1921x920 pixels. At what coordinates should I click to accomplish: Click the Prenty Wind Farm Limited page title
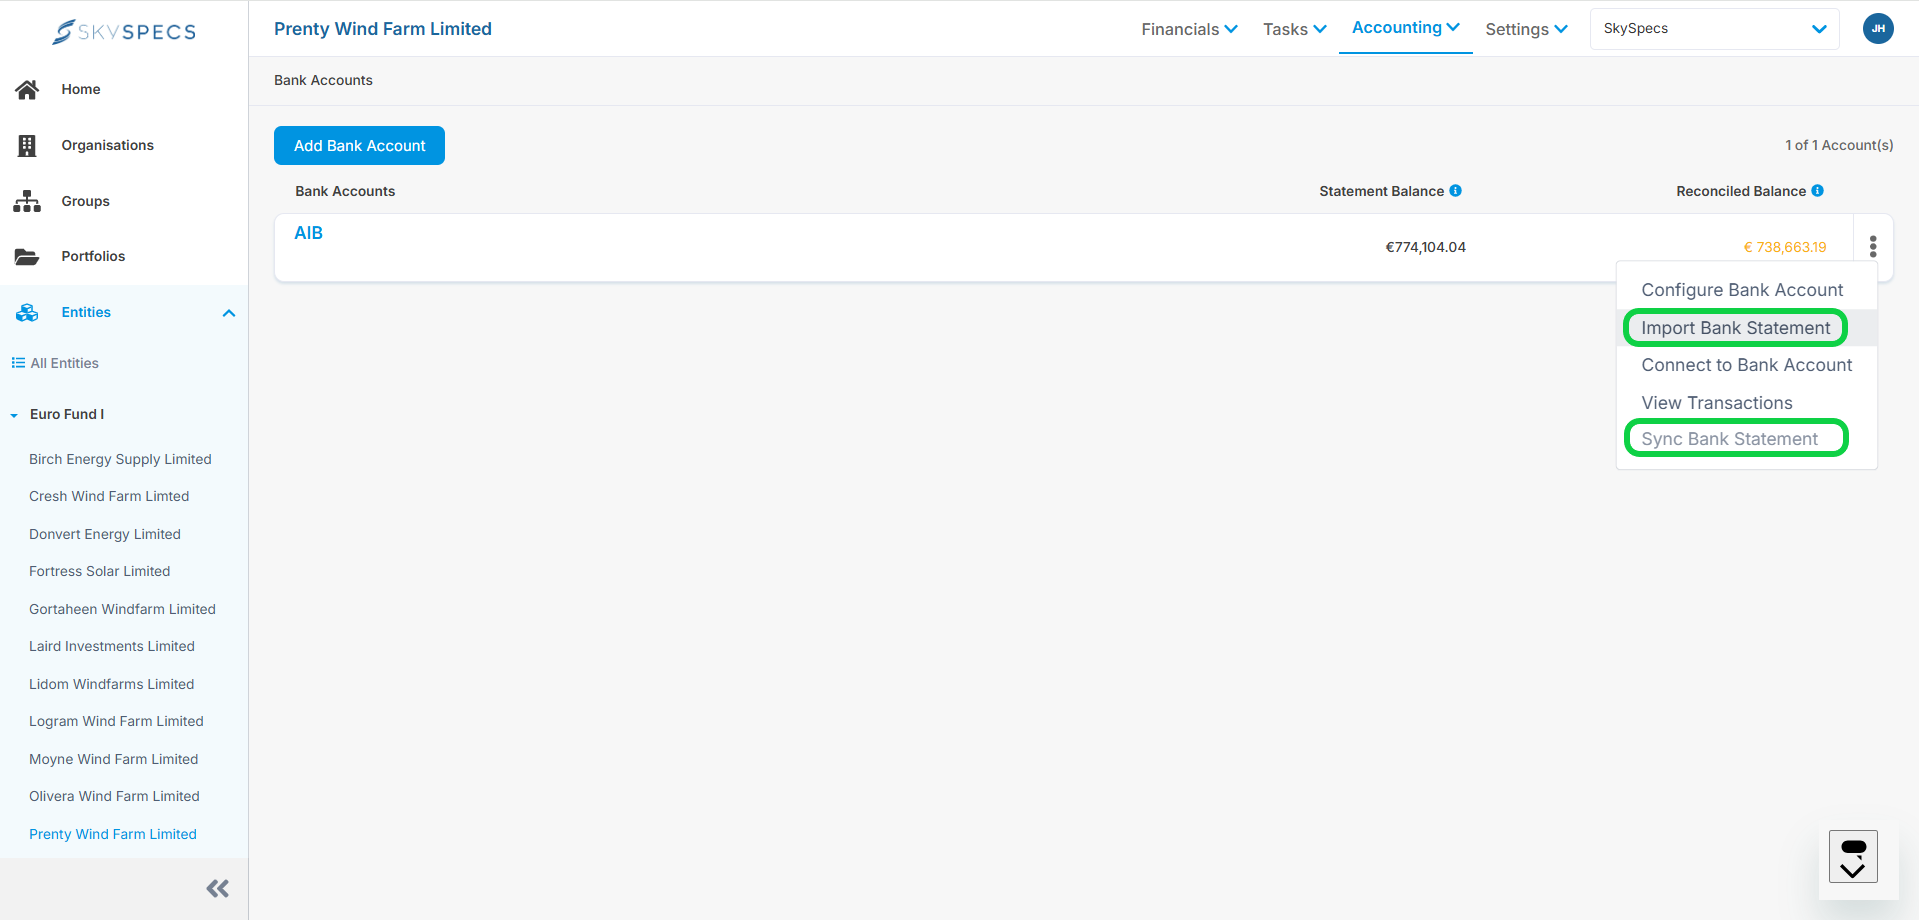point(383,29)
